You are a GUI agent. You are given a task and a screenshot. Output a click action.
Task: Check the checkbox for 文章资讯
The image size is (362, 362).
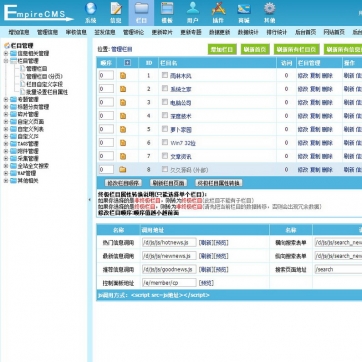pos(165,156)
